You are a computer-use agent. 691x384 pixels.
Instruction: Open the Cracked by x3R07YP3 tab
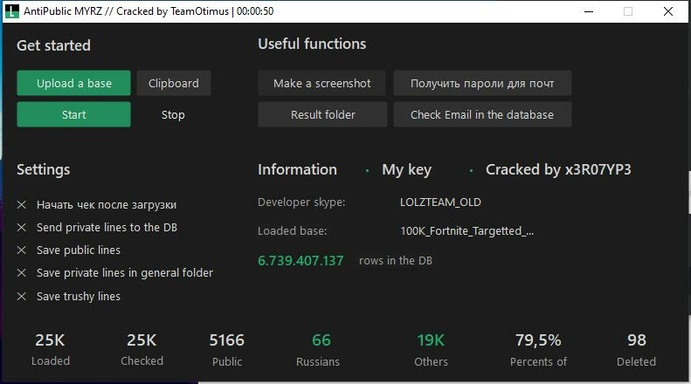click(558, 170)
